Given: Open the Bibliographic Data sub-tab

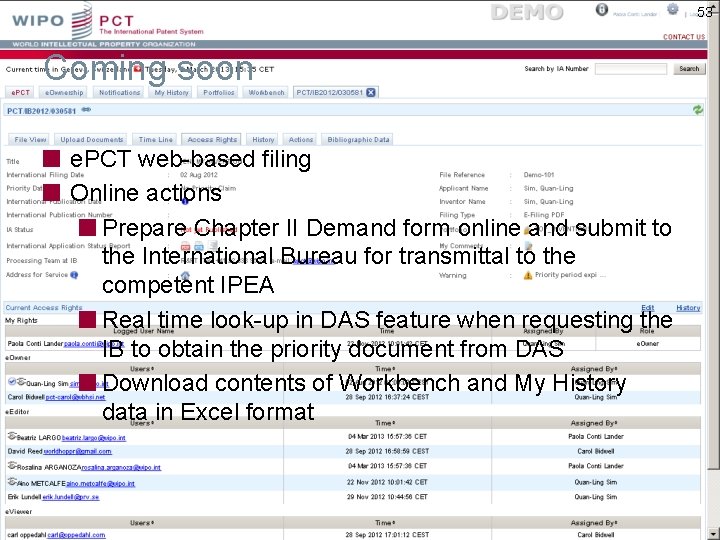Looking at the screenshot, I should [x=358, y=140].
